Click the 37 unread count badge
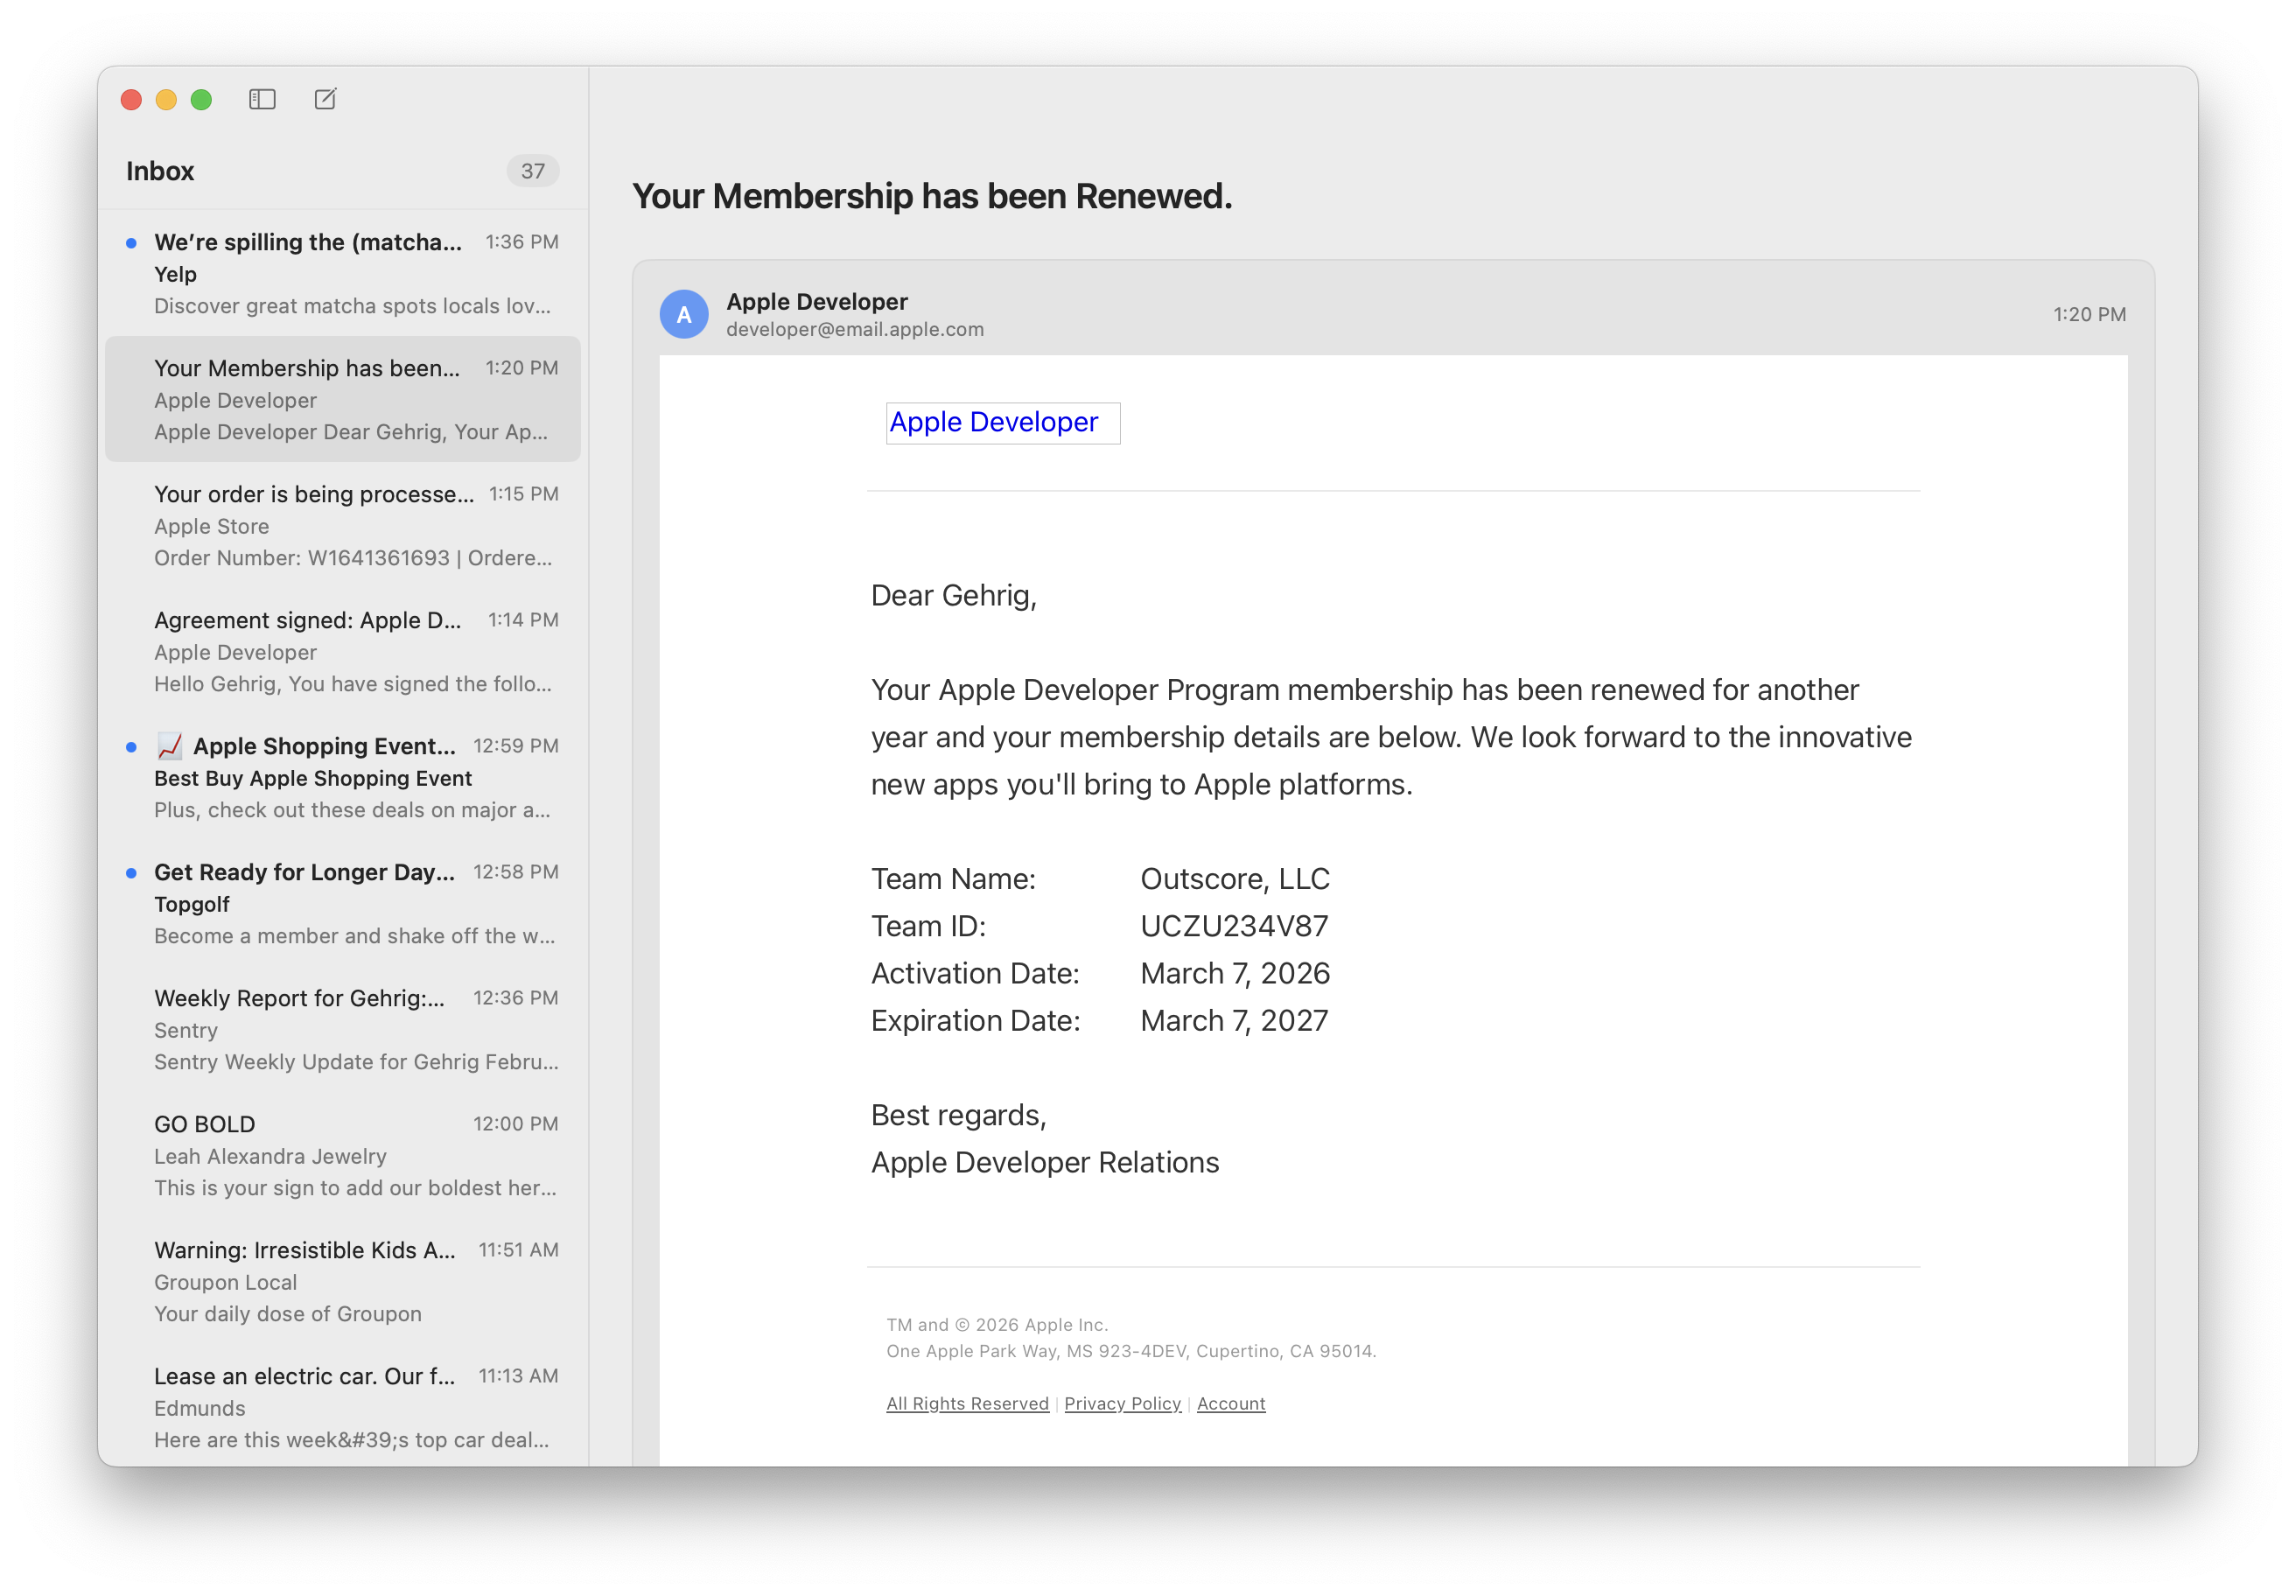Viewport: 2296px width, 1596px height. [533, 171]
